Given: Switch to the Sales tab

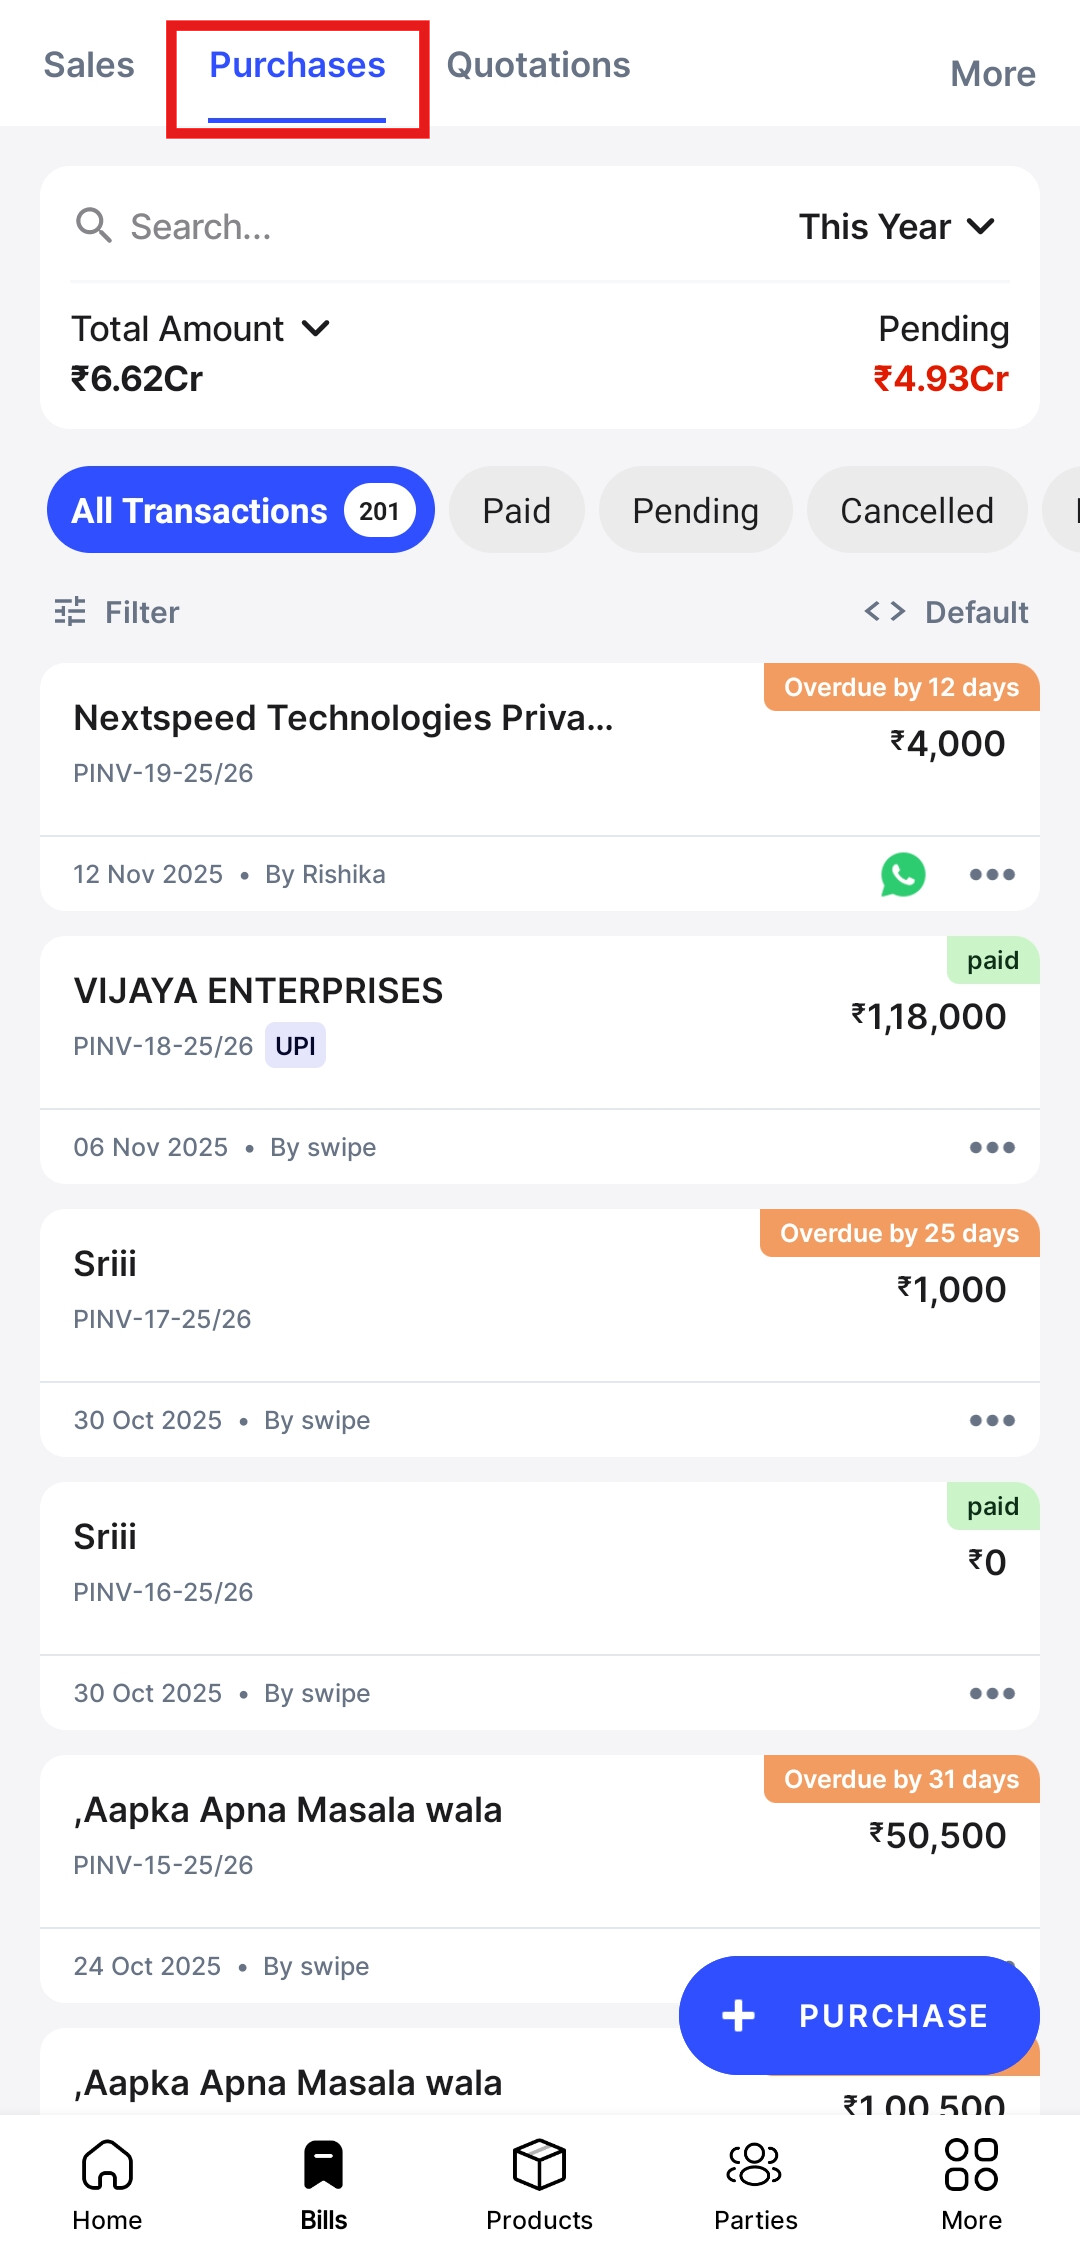Looking at the screenshot, I should pyautogui.click(x=89, y=65).
